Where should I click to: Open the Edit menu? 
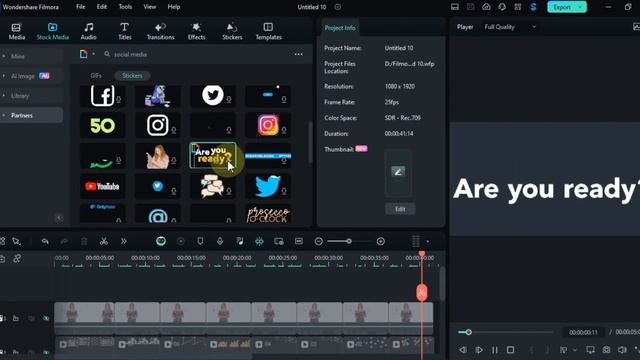click(102, 7)
